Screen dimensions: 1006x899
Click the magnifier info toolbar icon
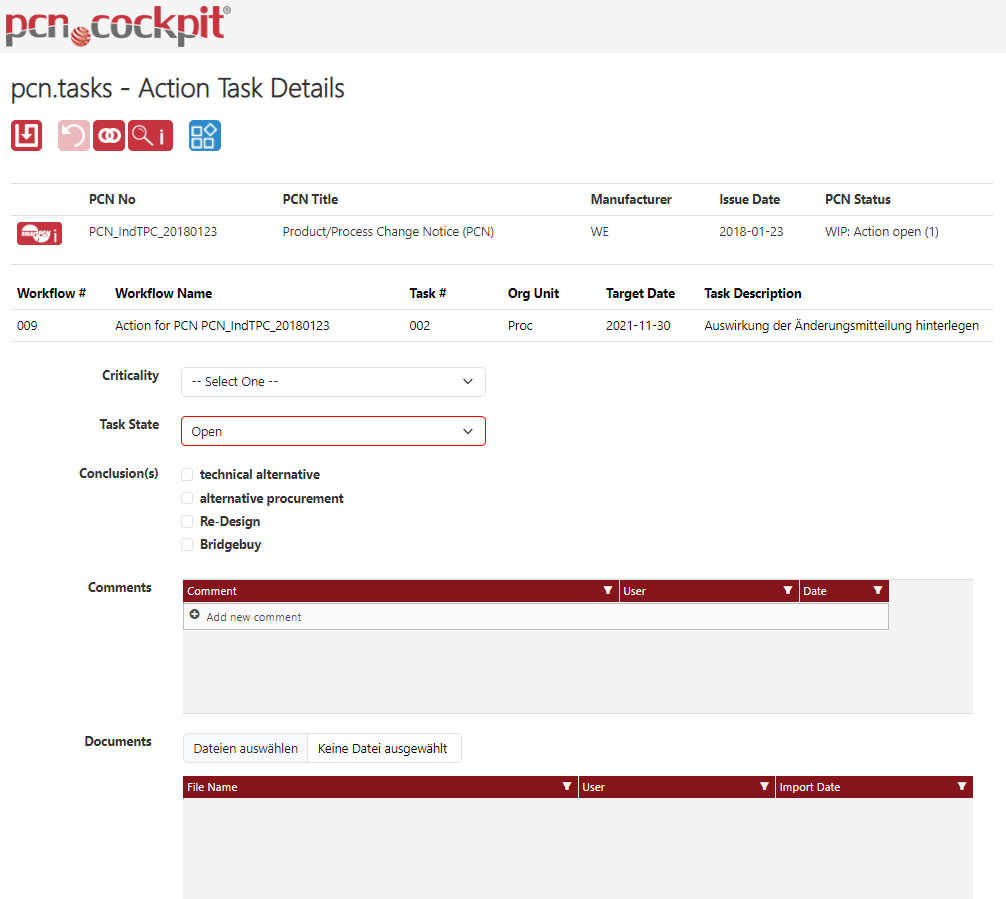coord(150,135)
